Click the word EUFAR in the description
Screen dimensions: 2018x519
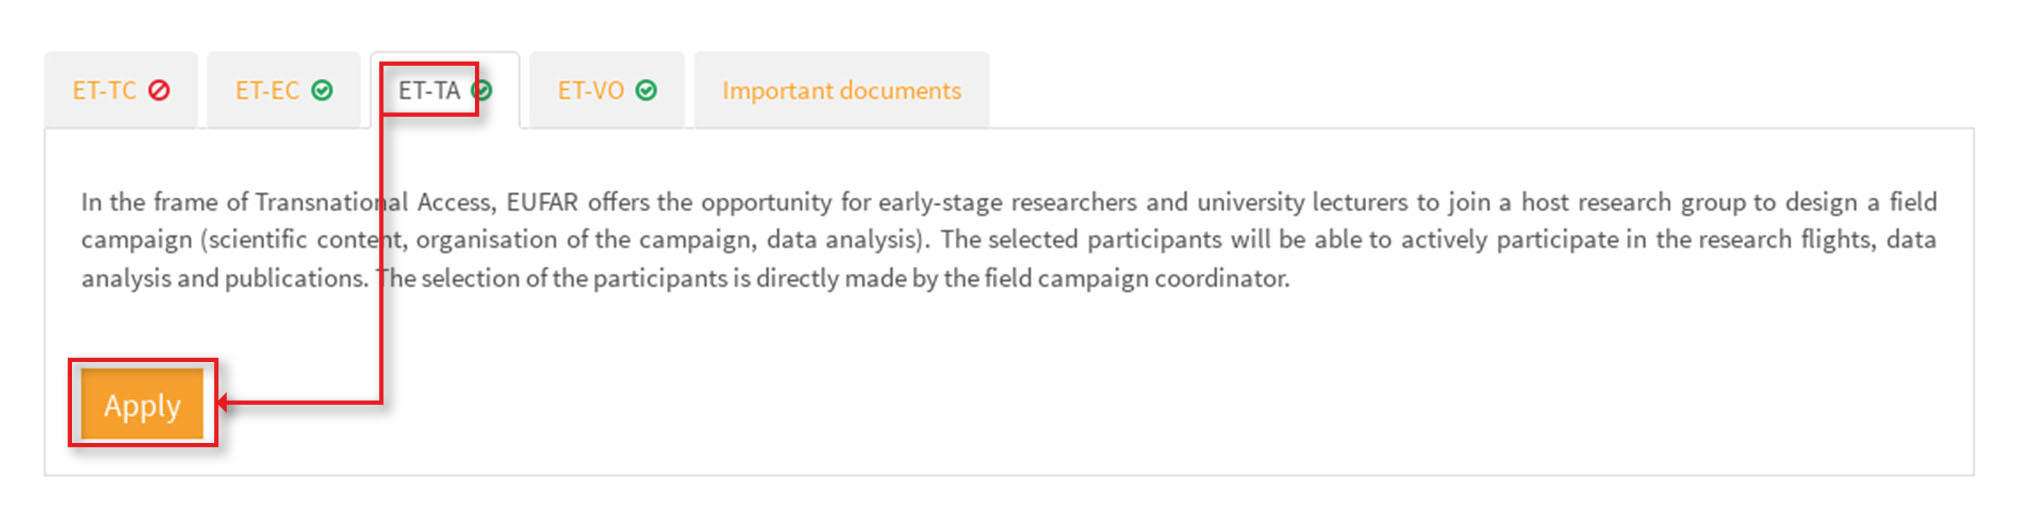pyautogui.click(x=542, y=202)
